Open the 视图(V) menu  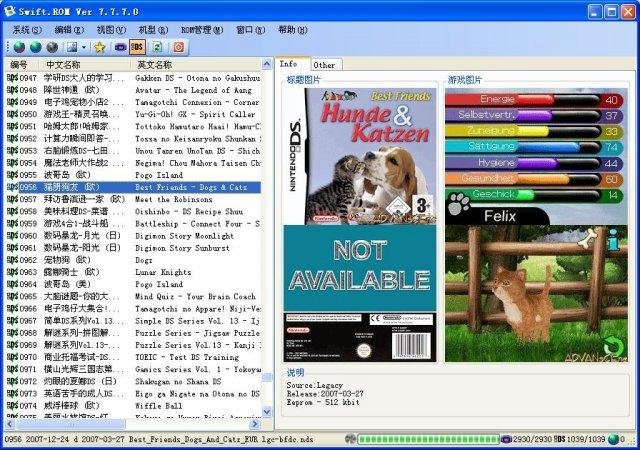click(x=111, y=30)
